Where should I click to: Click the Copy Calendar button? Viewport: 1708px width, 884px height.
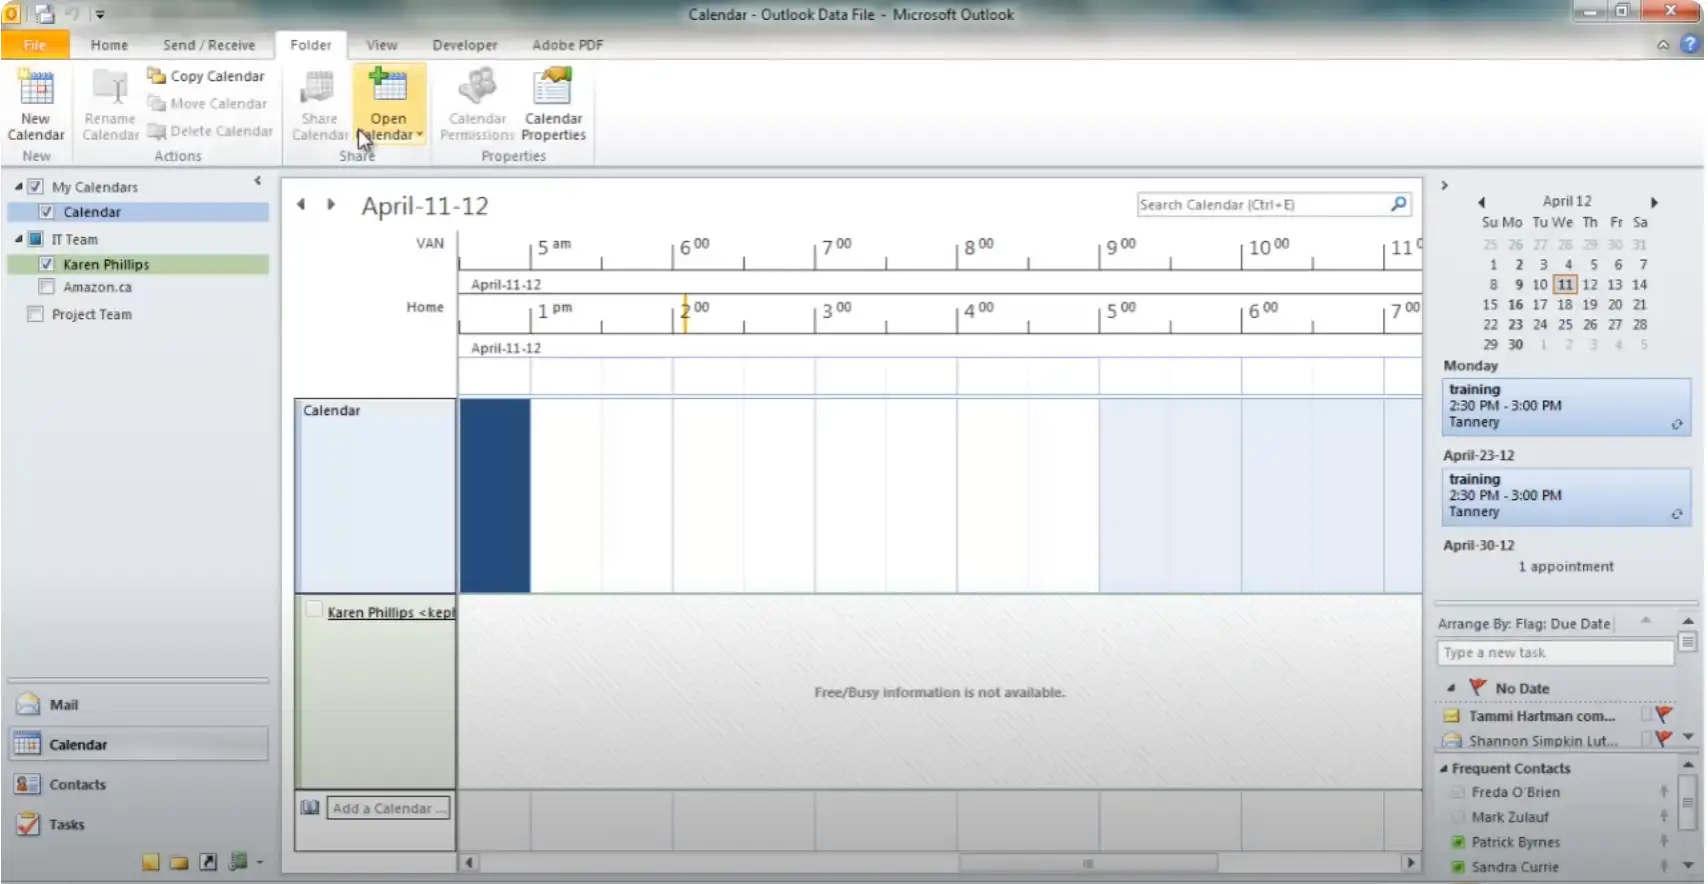[207, 76]
